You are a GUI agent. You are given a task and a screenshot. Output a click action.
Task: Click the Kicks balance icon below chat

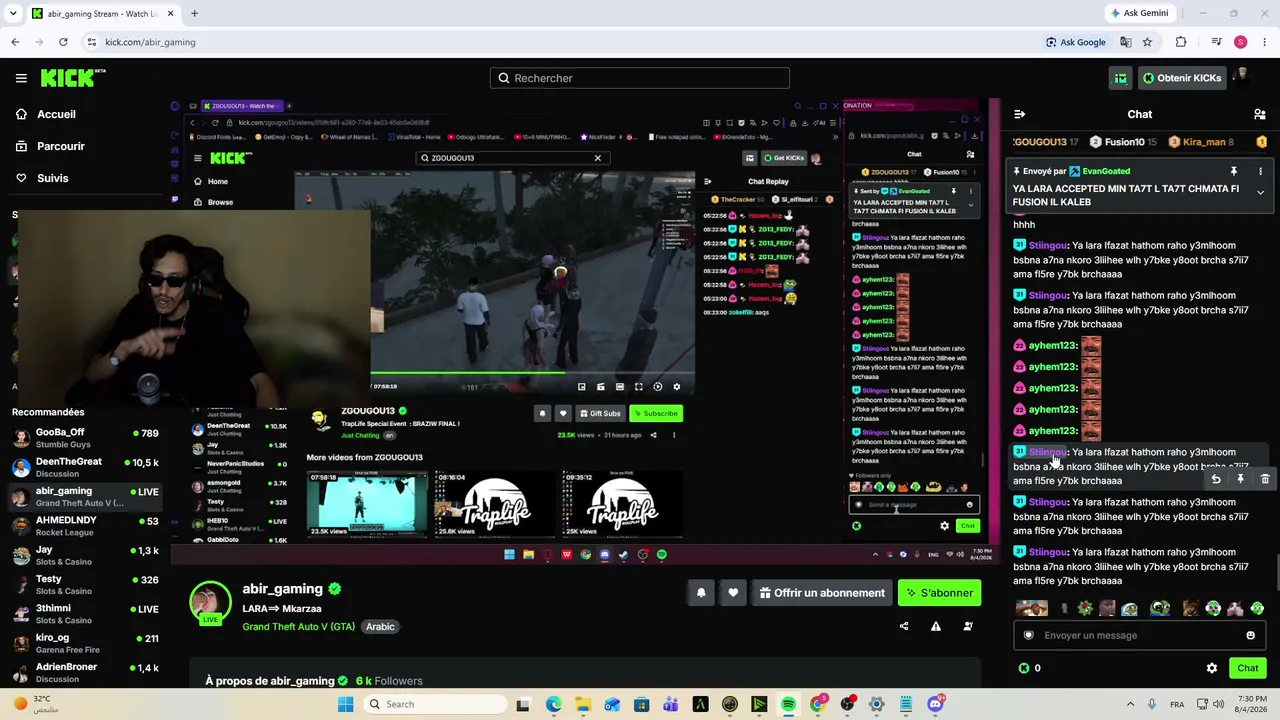point(1023,668)
